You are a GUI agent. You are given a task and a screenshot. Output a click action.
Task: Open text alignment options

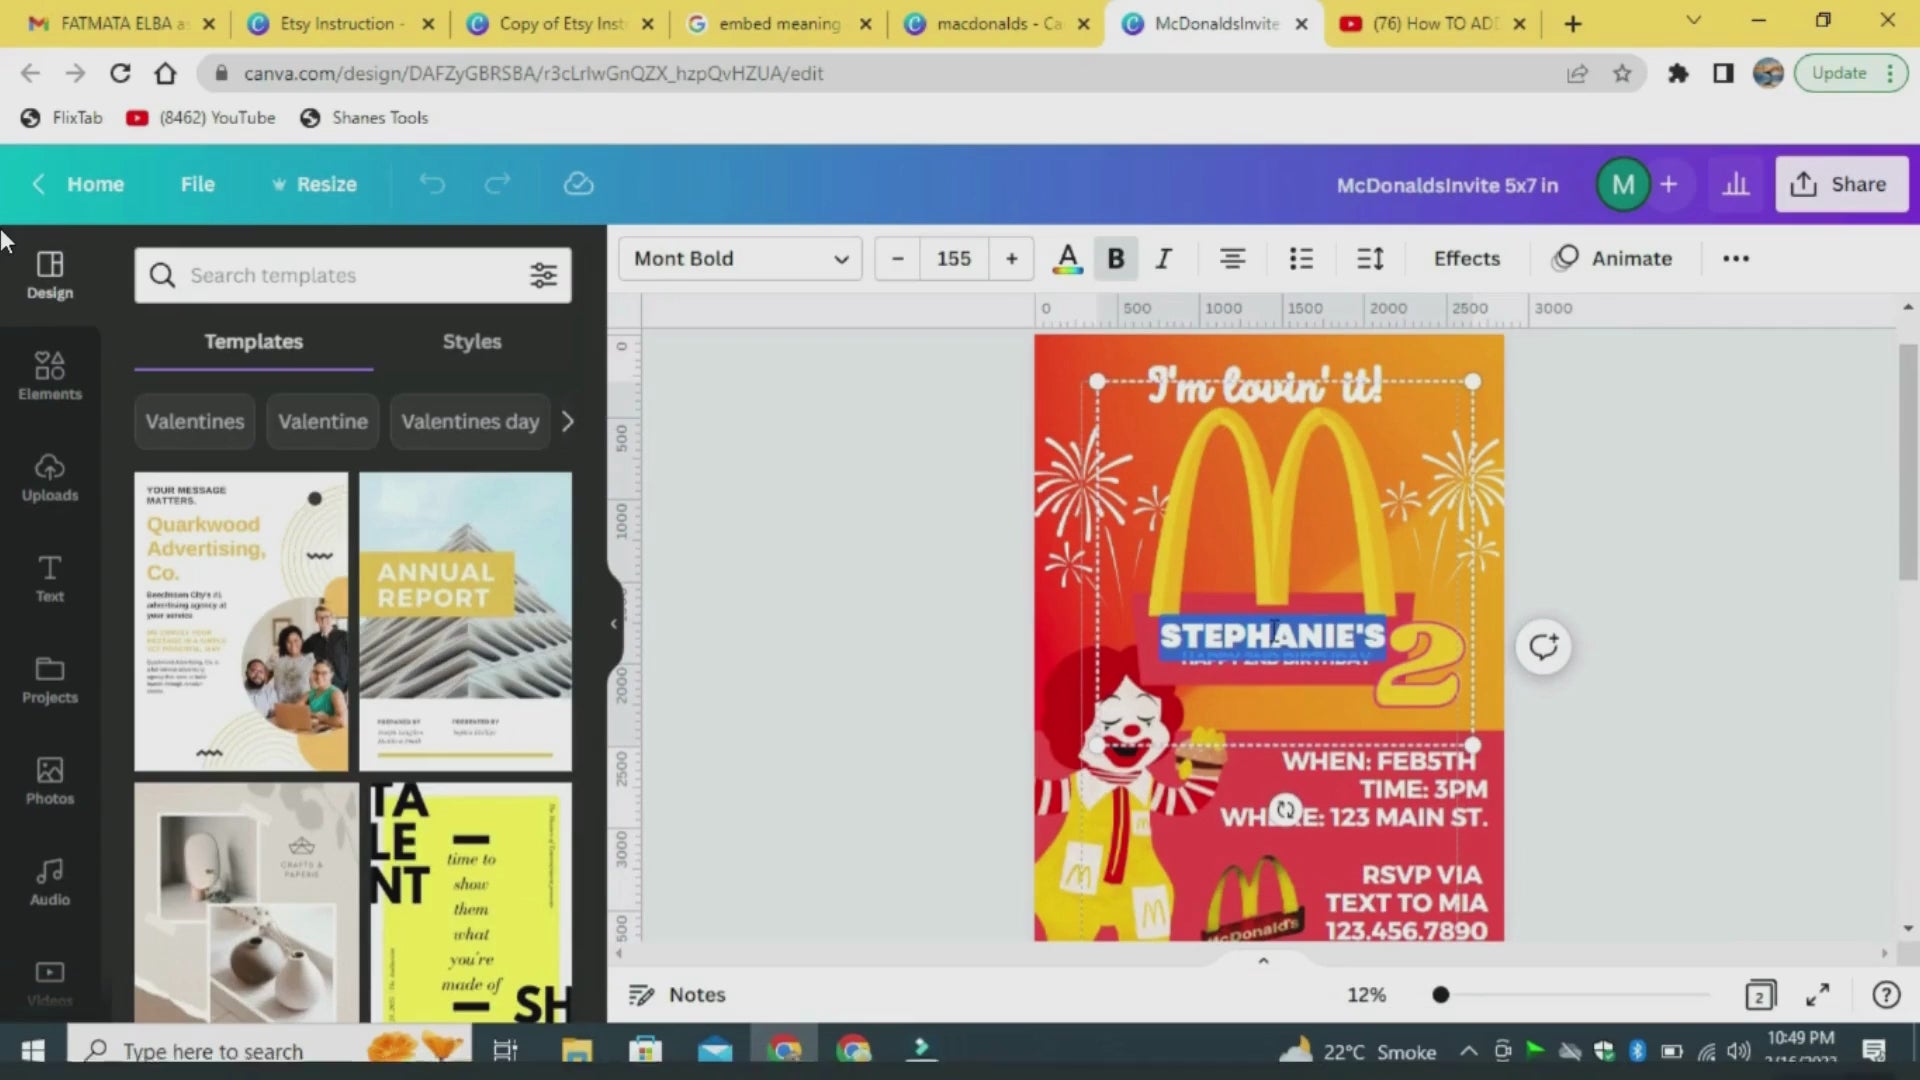[x=1232, y=259]
